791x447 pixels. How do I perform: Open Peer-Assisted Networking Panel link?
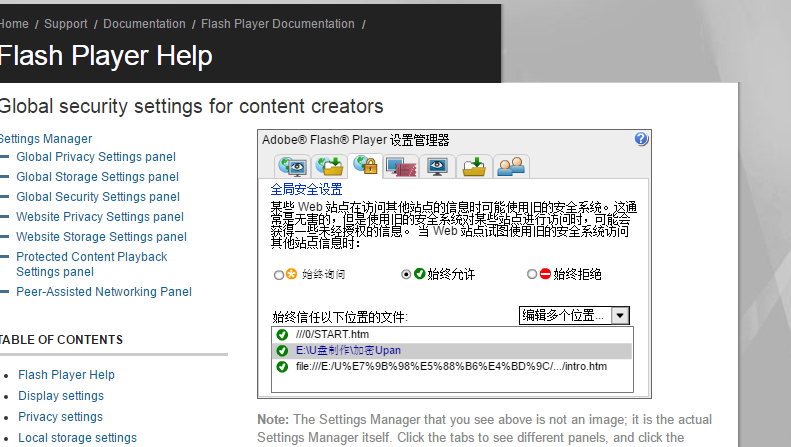104,292
